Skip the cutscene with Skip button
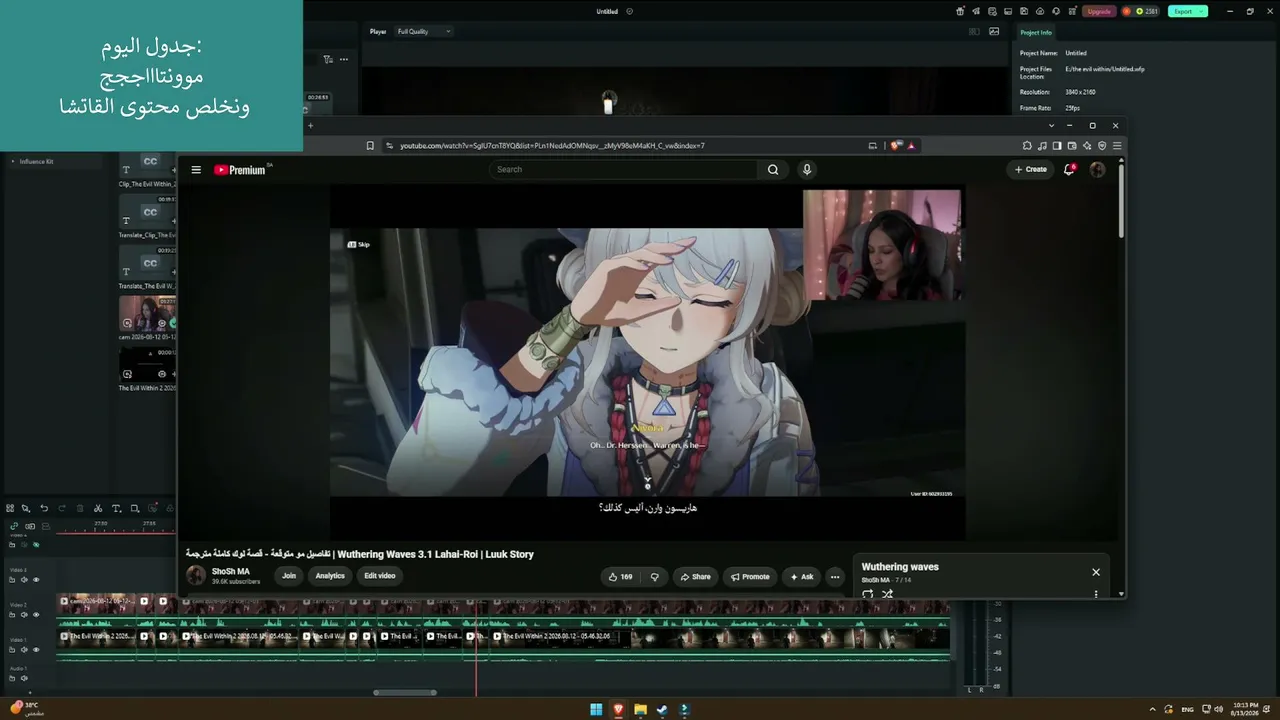The width and height of the screenshot is (1280, 720). (x=358, y=244)
